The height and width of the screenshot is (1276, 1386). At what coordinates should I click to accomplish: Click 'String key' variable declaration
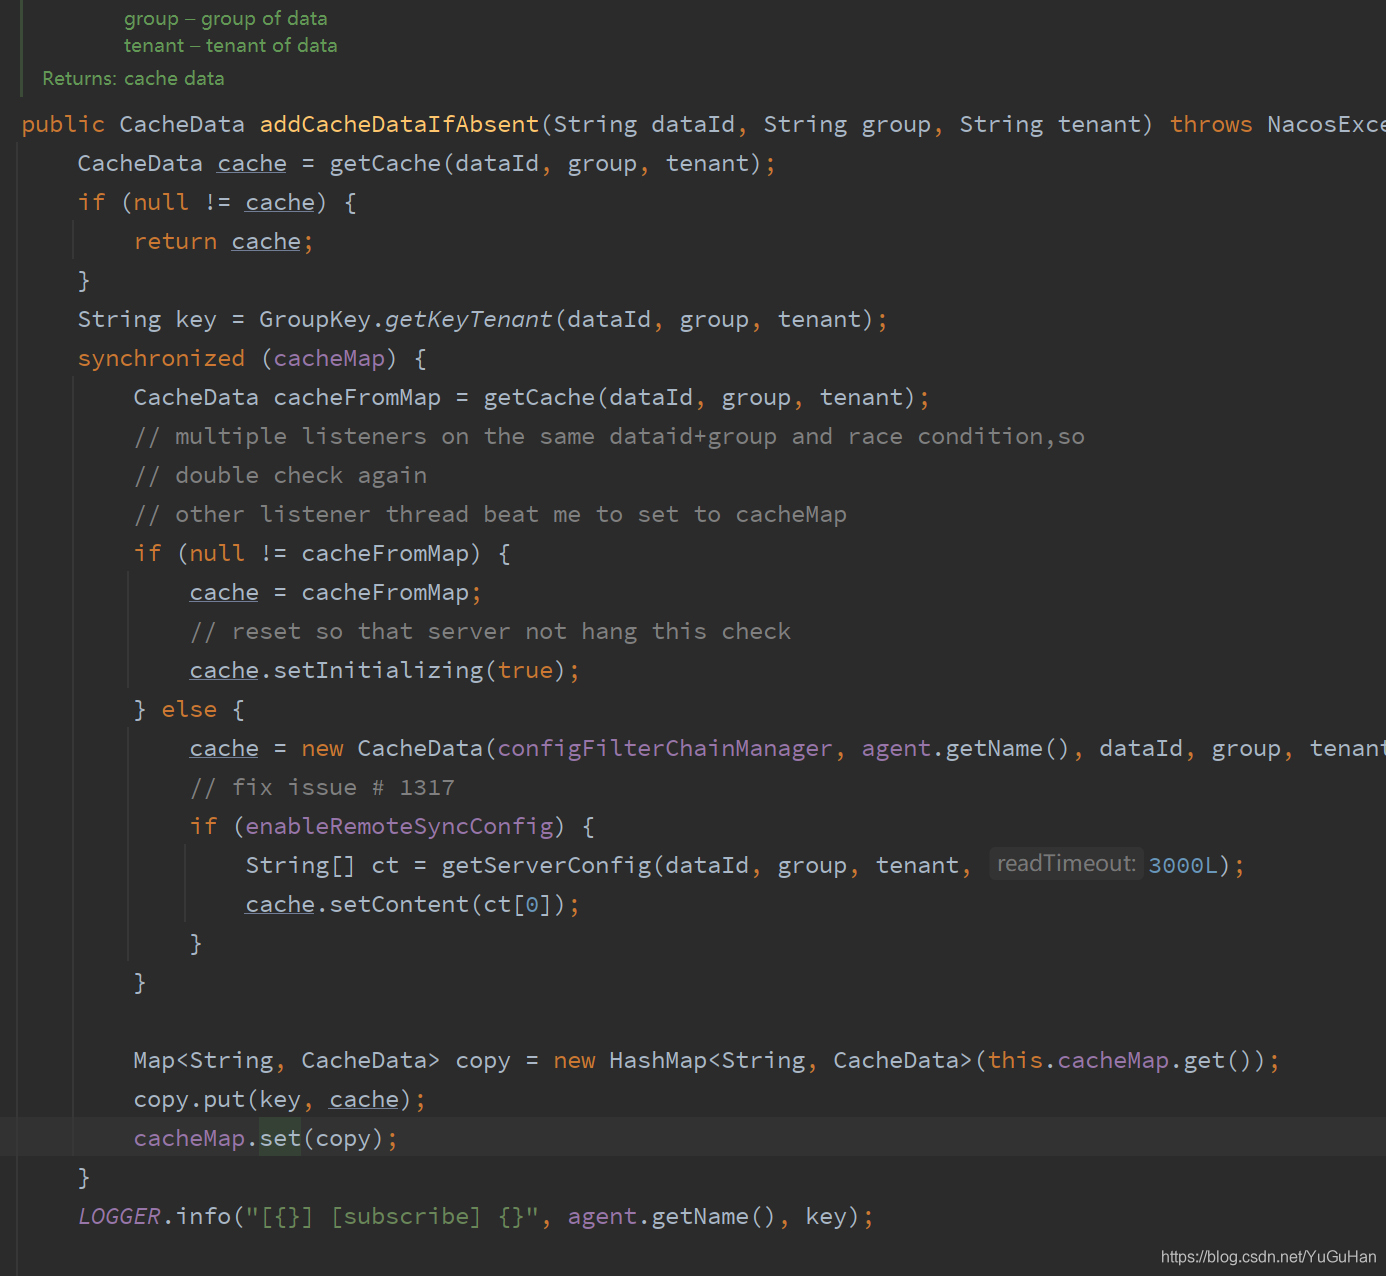147,319
